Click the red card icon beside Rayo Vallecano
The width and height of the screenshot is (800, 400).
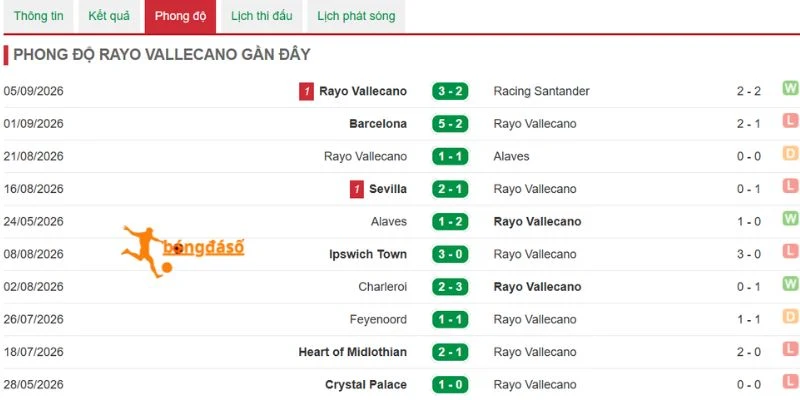click(x=306, y=92)
